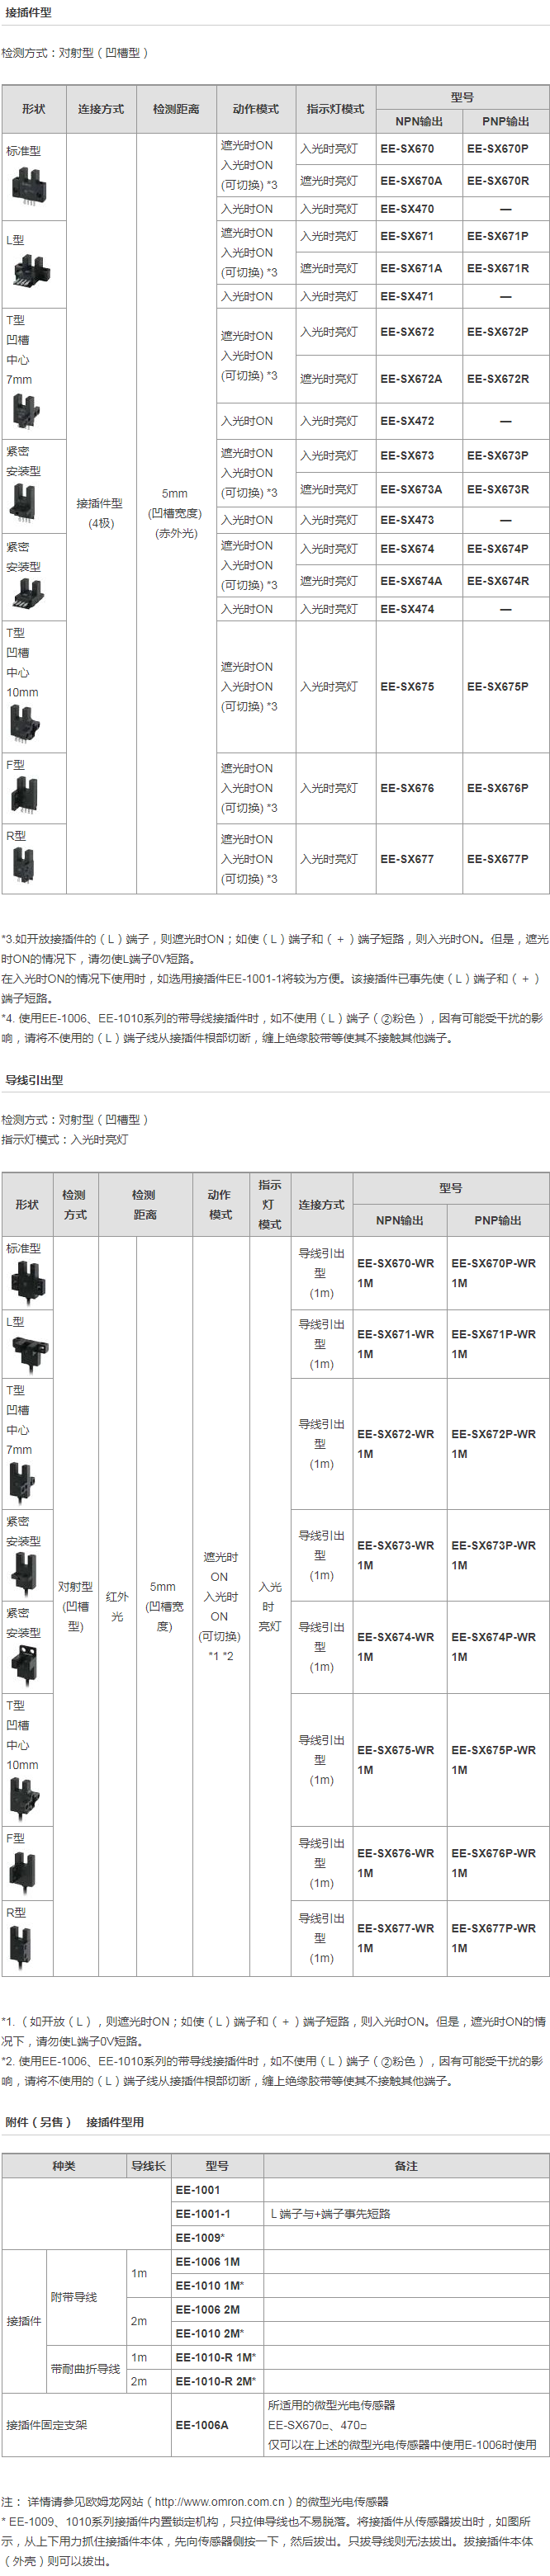The height and width of the screenshot is (2576, 550).
Task: Select the EE-SX670P PNP model cell
Action: pos(506,148)
